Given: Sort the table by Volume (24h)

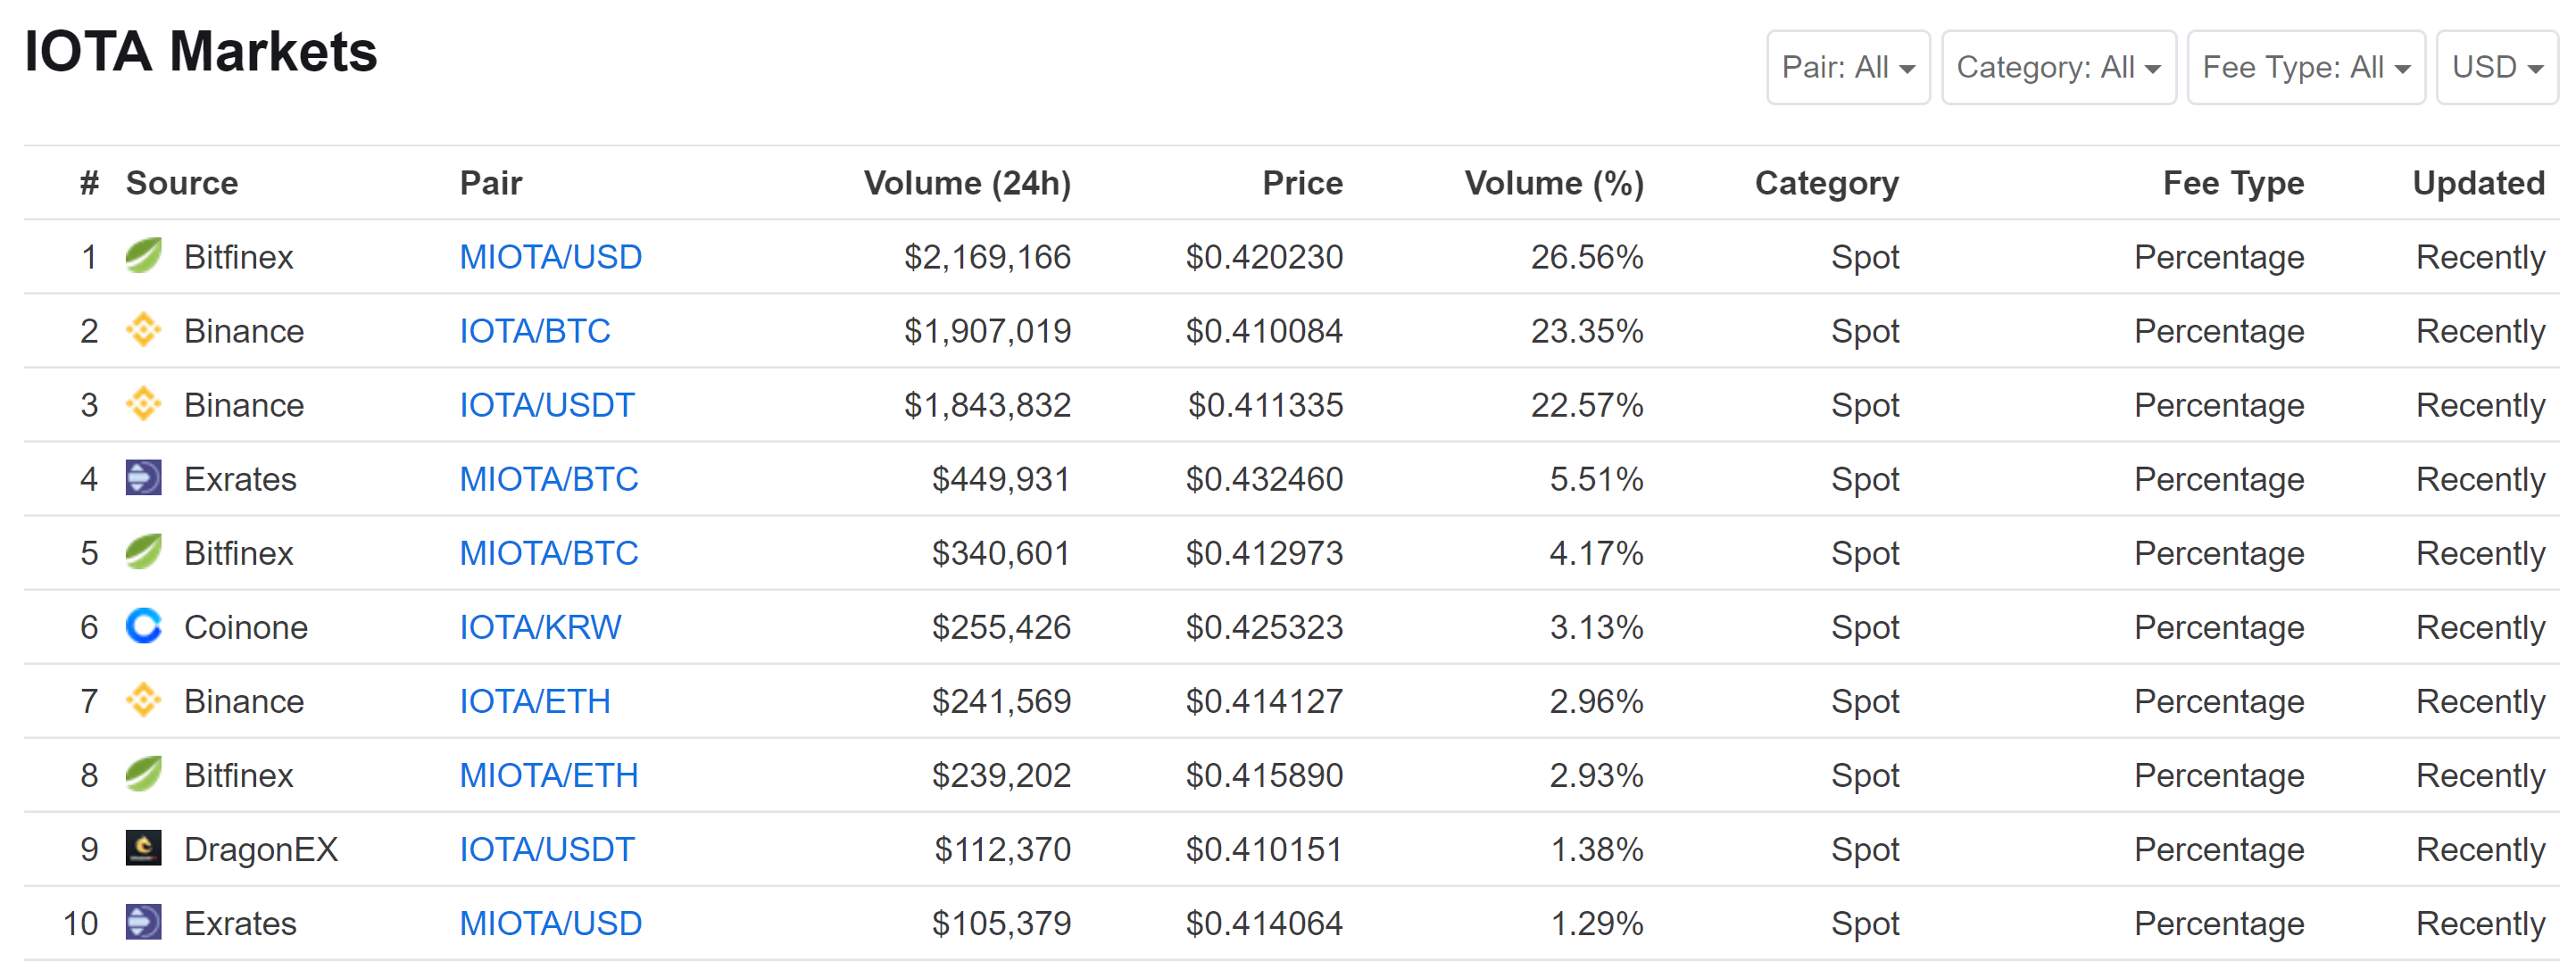Looking at the screenshot, I should pos(968,183).
